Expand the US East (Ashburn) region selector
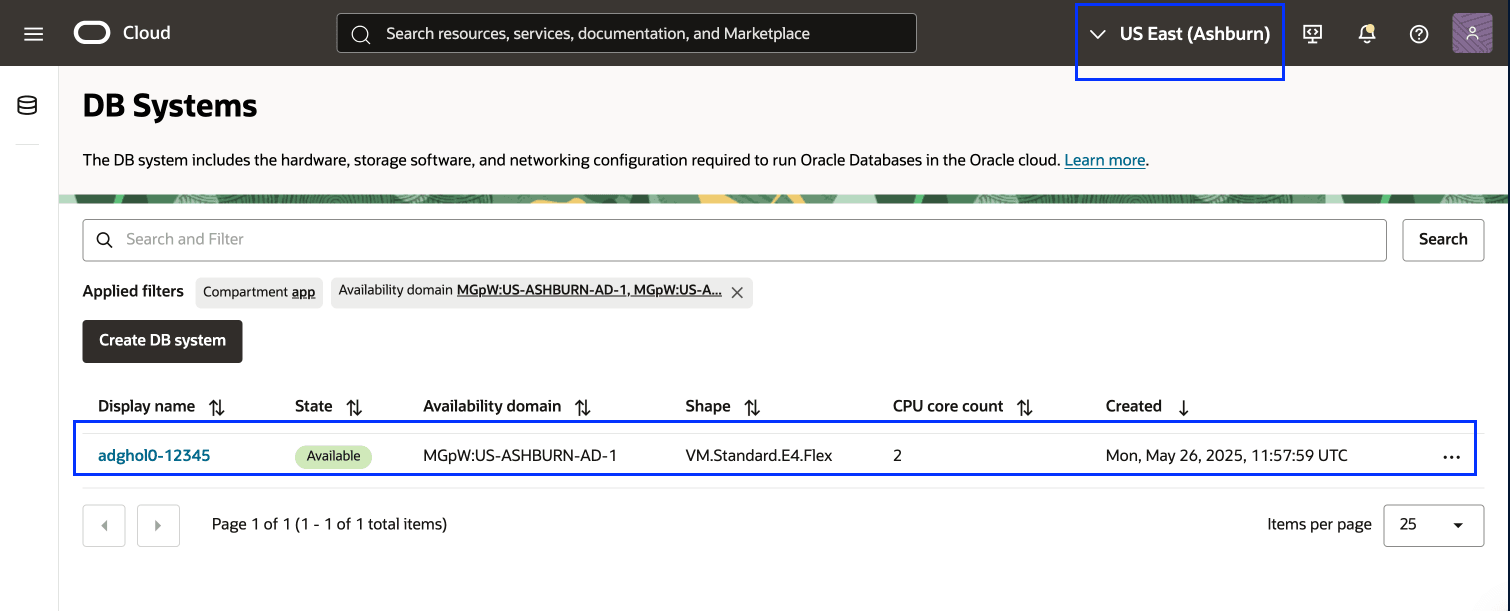 point(1180,34)
